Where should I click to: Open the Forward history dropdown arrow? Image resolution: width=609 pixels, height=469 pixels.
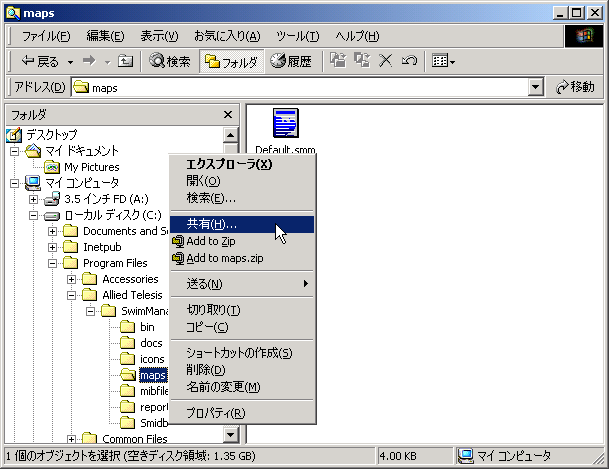(x=107, y=62)
